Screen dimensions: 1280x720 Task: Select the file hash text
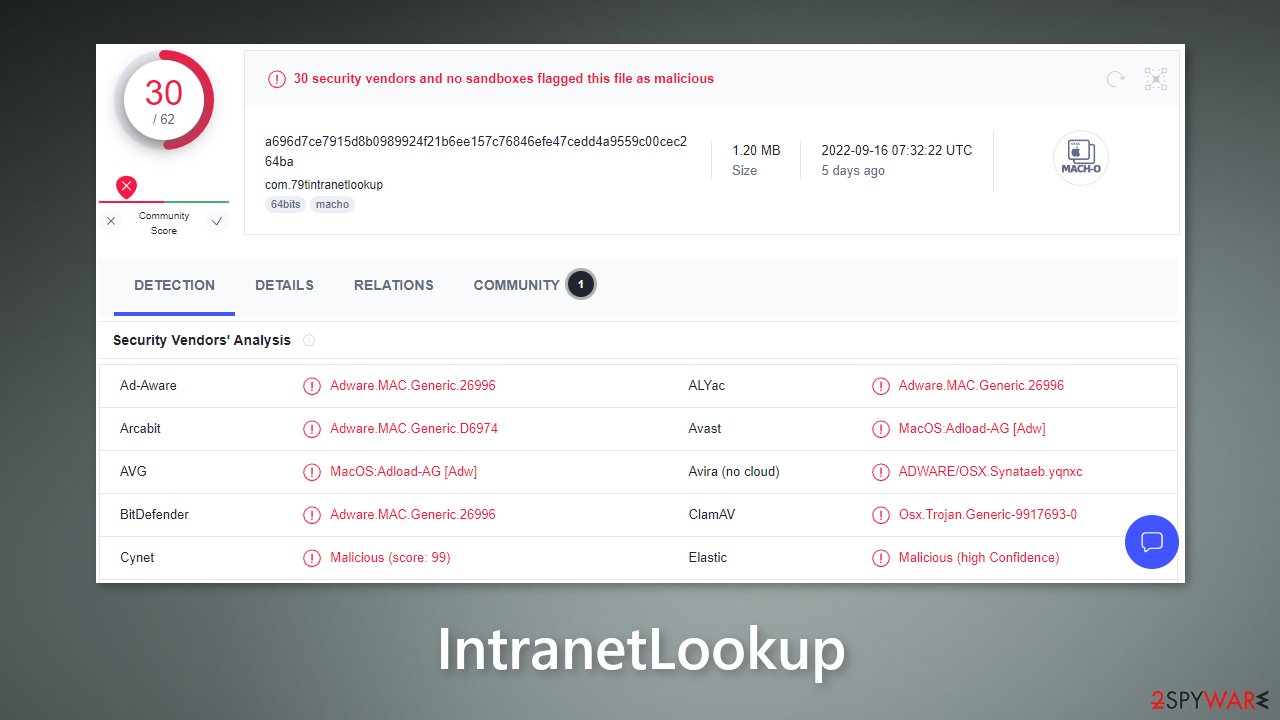[476, 151]
